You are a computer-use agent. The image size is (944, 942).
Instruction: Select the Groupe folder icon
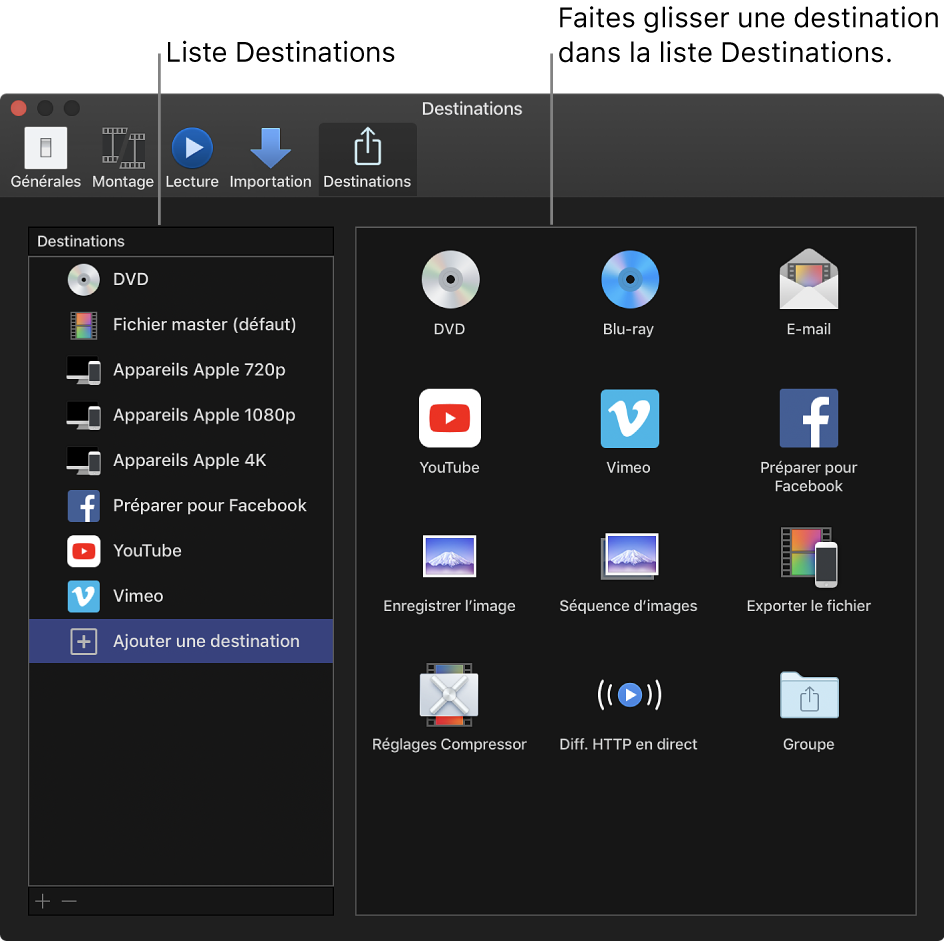point(808,694)
